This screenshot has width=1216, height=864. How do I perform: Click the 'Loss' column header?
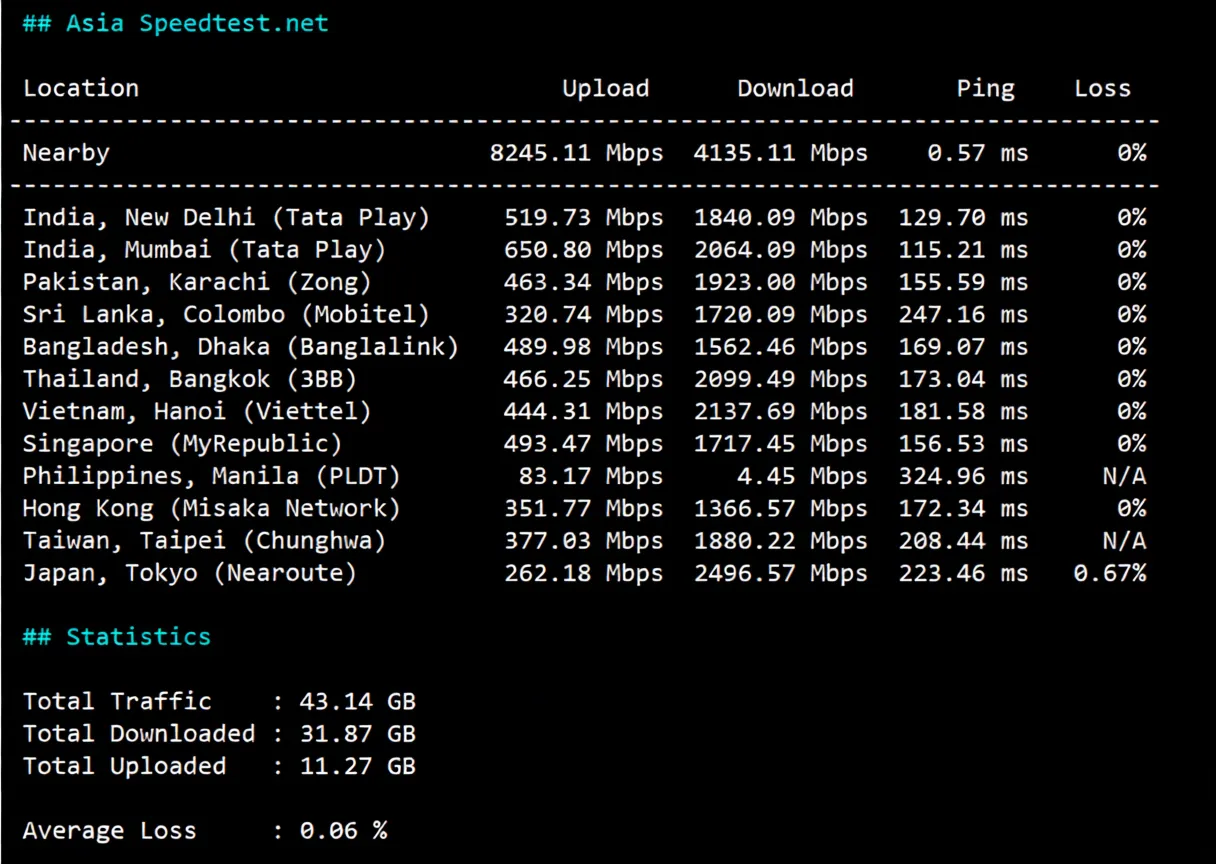(1103, 88)
